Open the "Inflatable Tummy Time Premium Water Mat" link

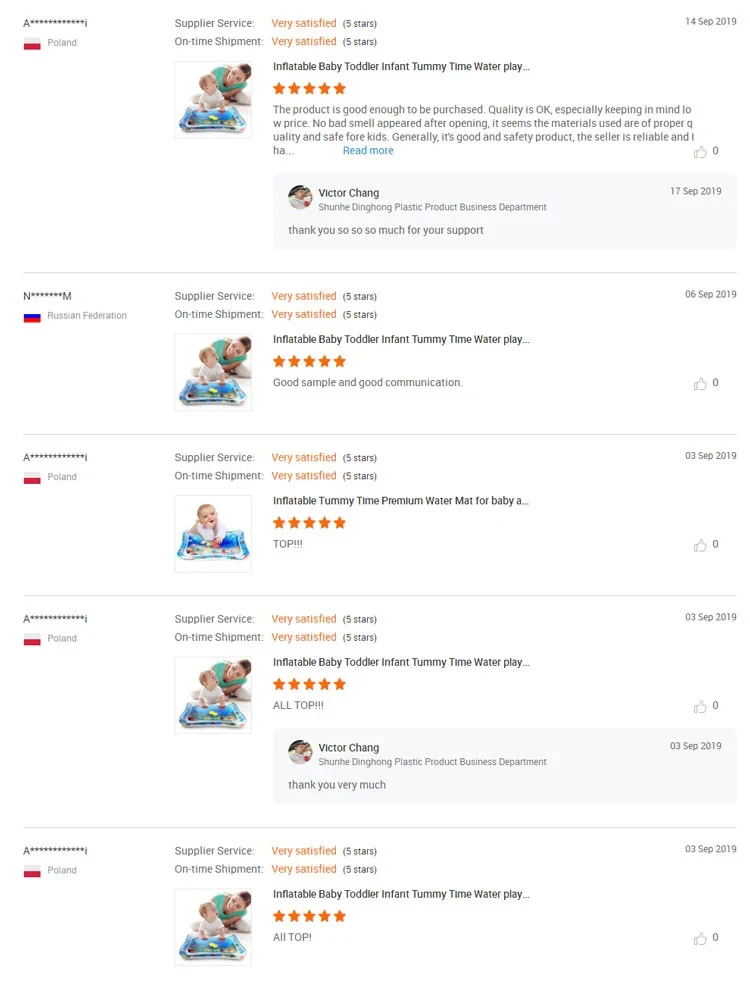401,501
